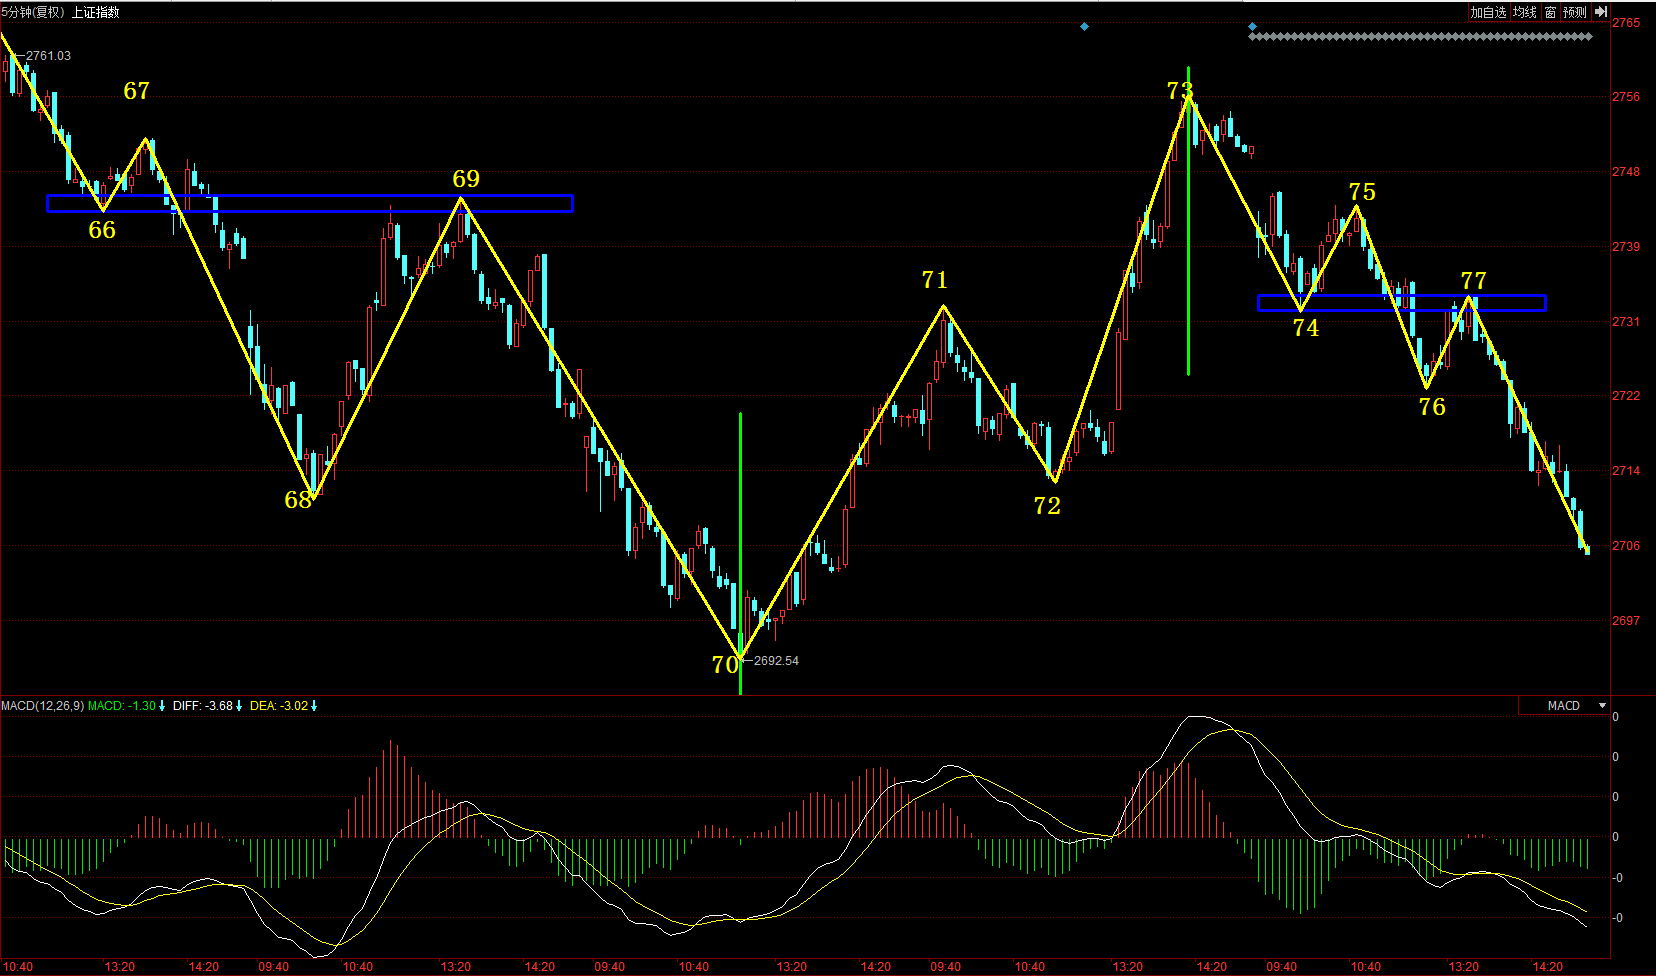Click the 加自选 add-to-watchlist button
Viewport: 1656px width, 976px height.
(1488, 12)
